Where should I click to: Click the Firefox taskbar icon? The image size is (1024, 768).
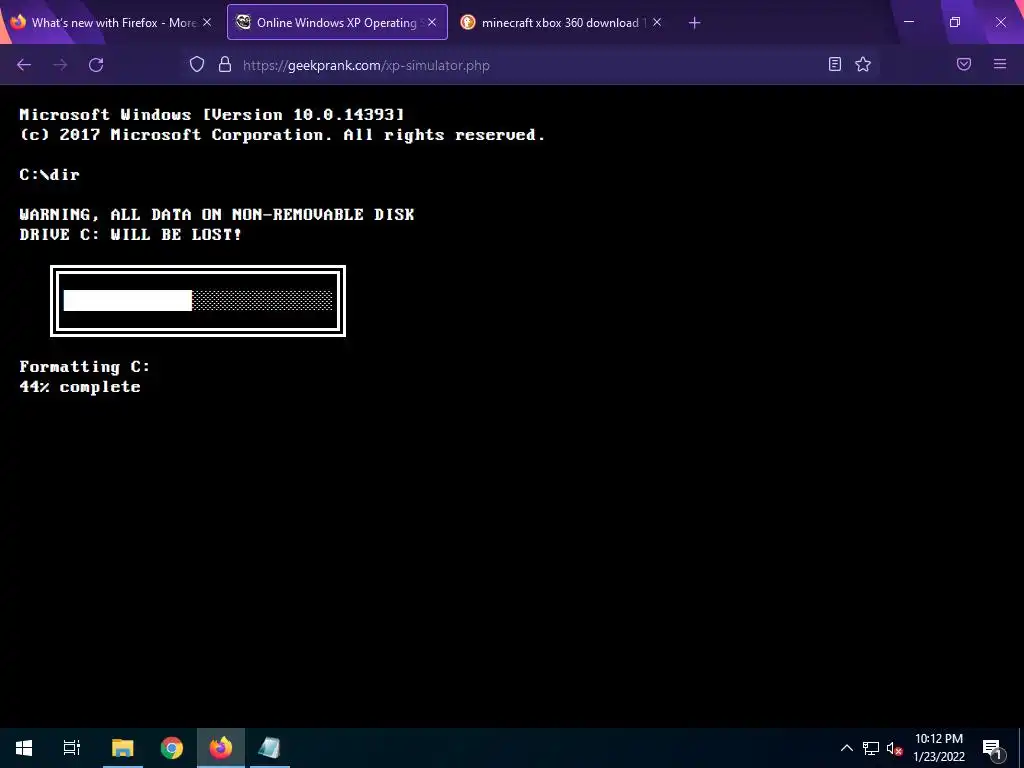(221, 748)
